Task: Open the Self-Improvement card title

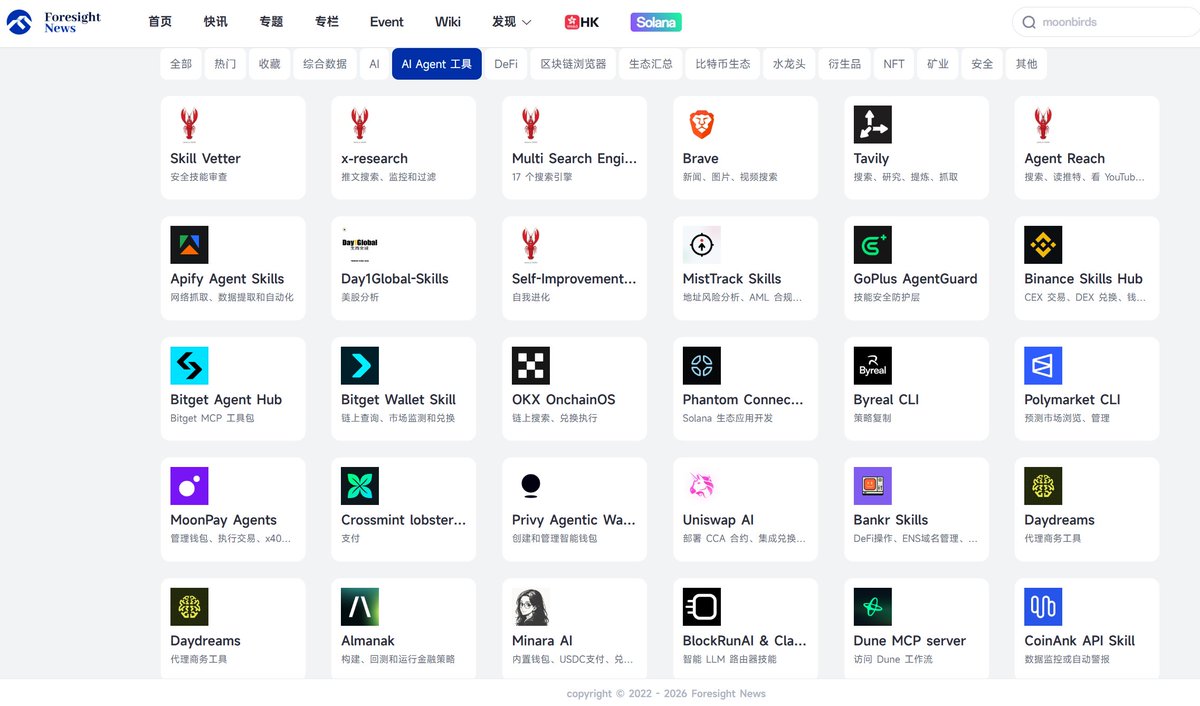Action: tap(574, 279)
